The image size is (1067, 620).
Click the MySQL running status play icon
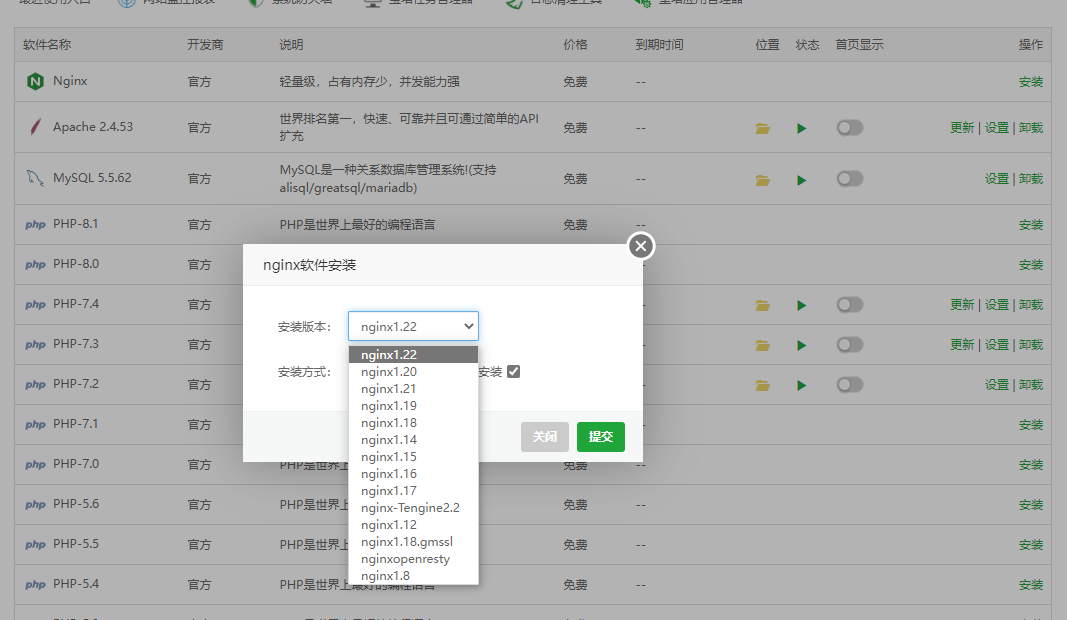coord(802,180)
